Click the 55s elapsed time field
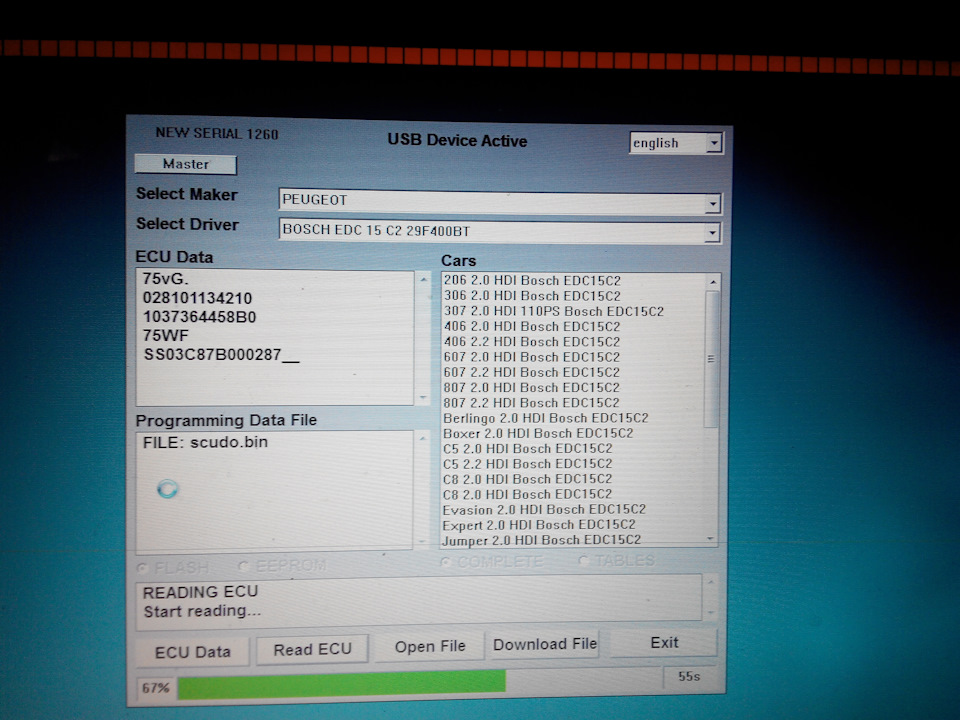 (689, 677)
